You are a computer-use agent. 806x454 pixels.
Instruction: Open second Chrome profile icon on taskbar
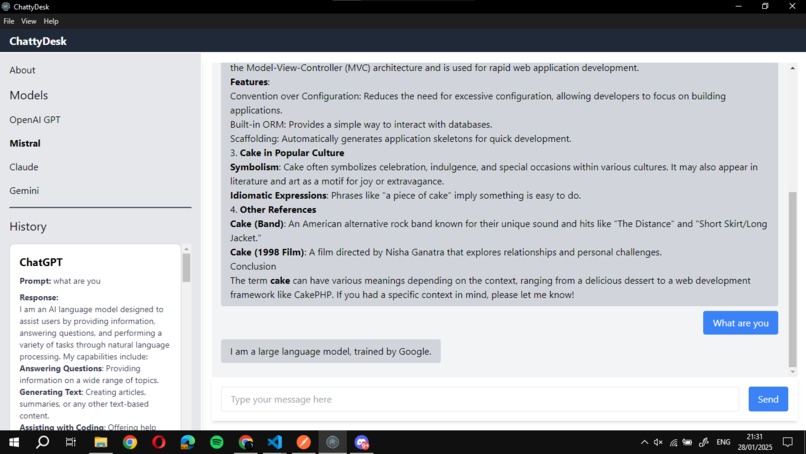246,442
